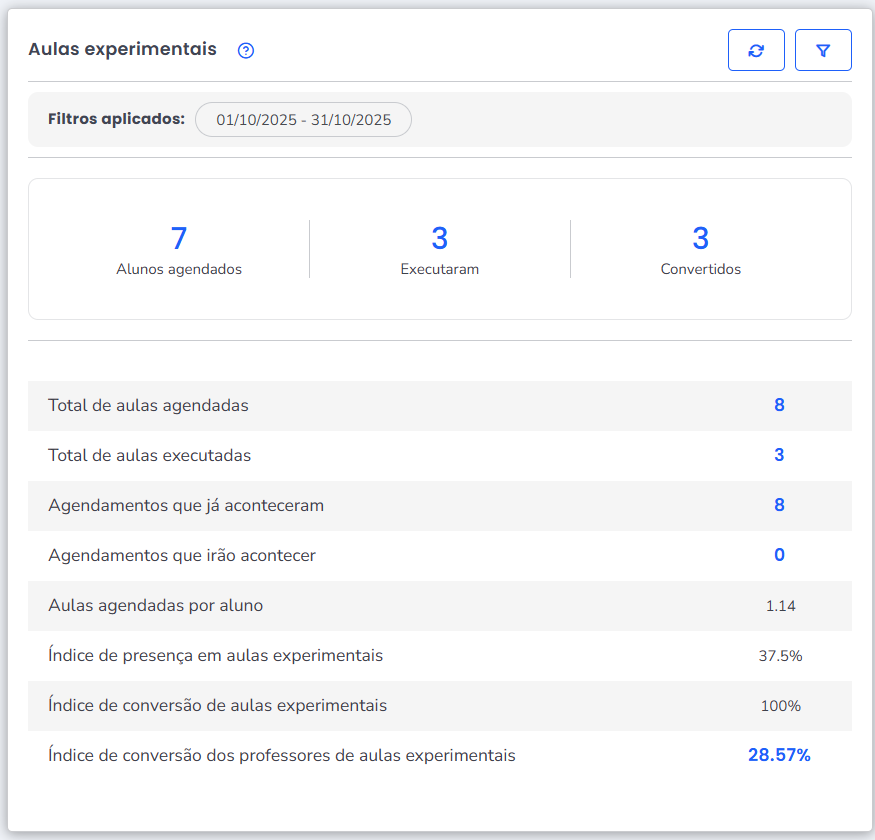
Task: Click Agendamentos que irão acontecer value 0
Action: 779,555
